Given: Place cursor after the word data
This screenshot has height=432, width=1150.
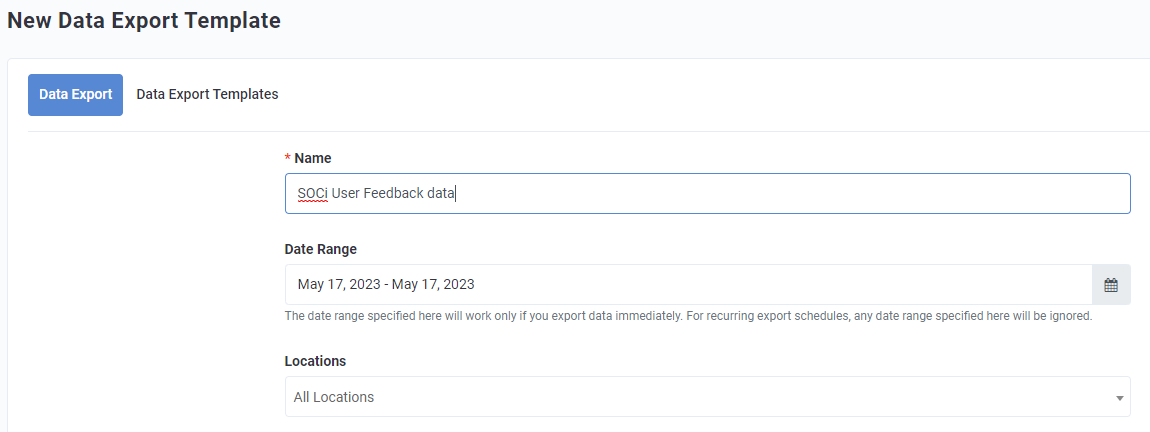Looking at the screenshot, I should click(455, 194).
